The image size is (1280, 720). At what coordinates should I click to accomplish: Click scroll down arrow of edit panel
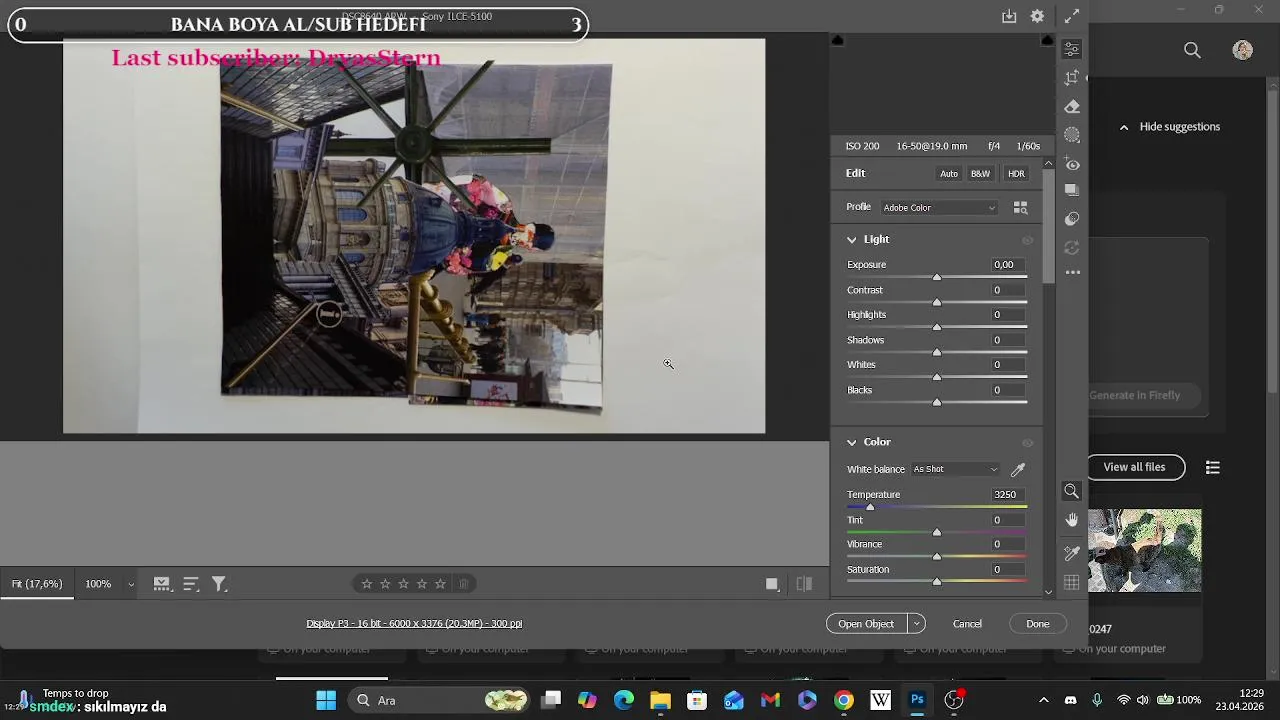(x=1048, y=591)
